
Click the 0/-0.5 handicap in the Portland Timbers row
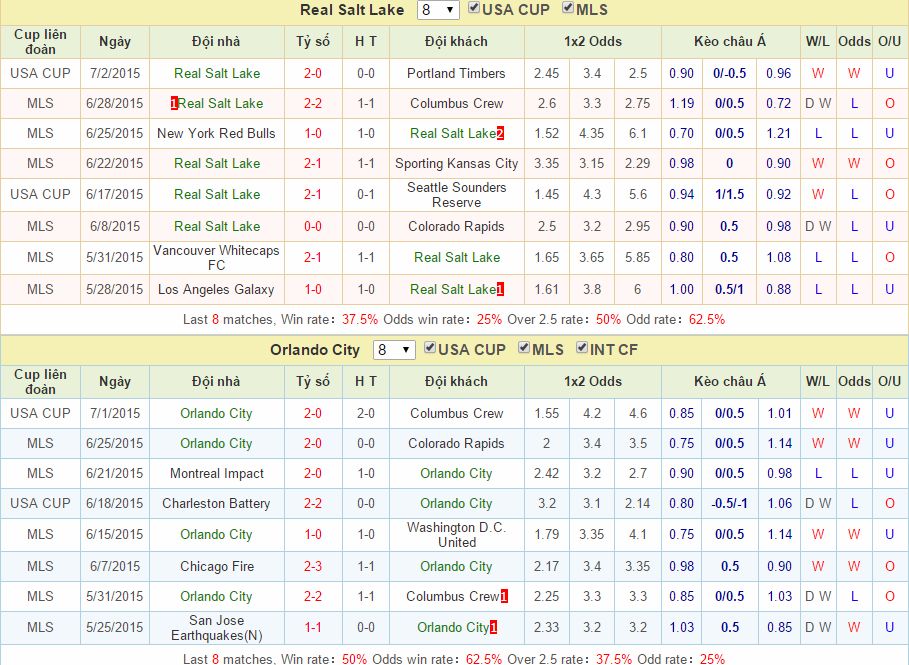729,74
